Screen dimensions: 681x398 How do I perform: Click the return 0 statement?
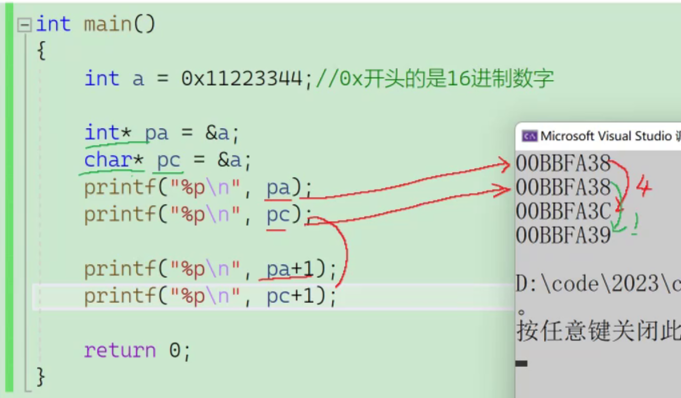[x=137, y=350]
